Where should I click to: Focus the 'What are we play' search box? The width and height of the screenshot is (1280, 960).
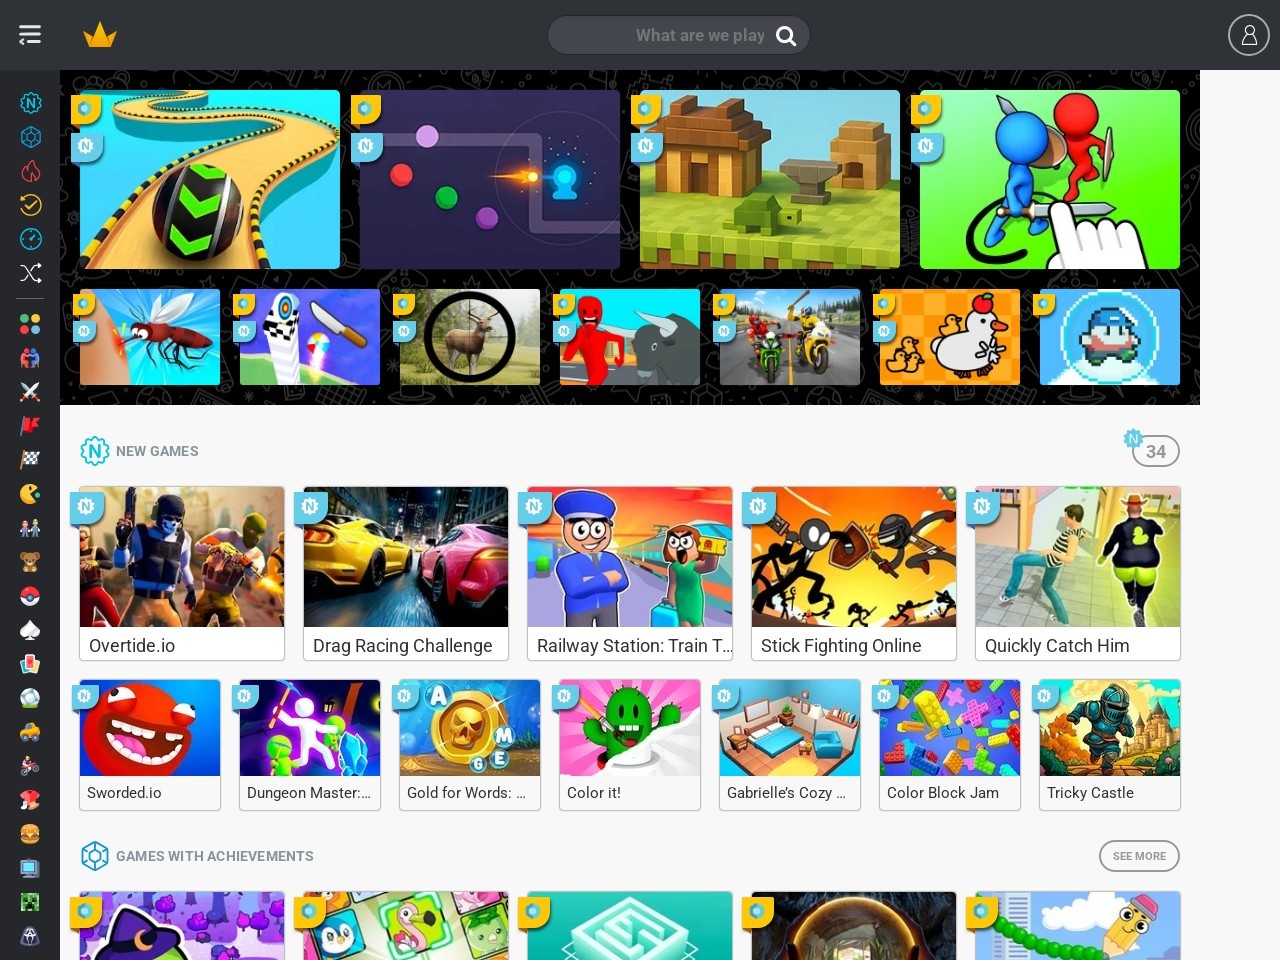pos(679,35)
